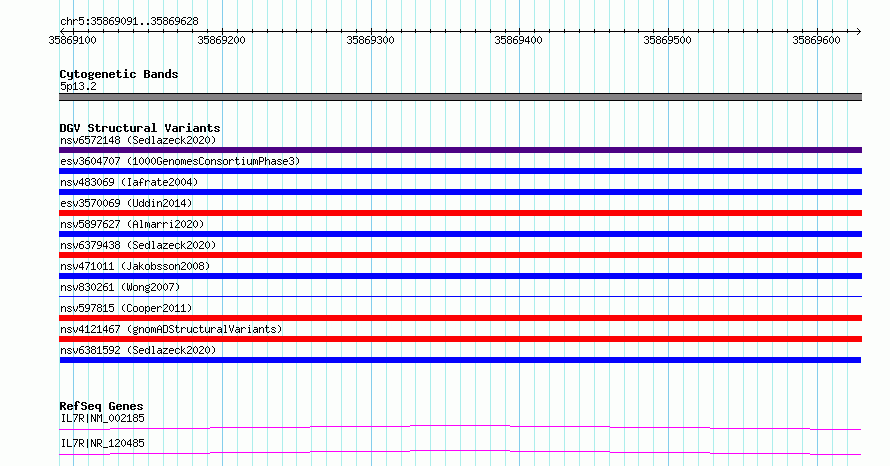This screenshot has width=890, height=466.
Task: Click the RefSeq Genes track title
Action: coord(101,406)
